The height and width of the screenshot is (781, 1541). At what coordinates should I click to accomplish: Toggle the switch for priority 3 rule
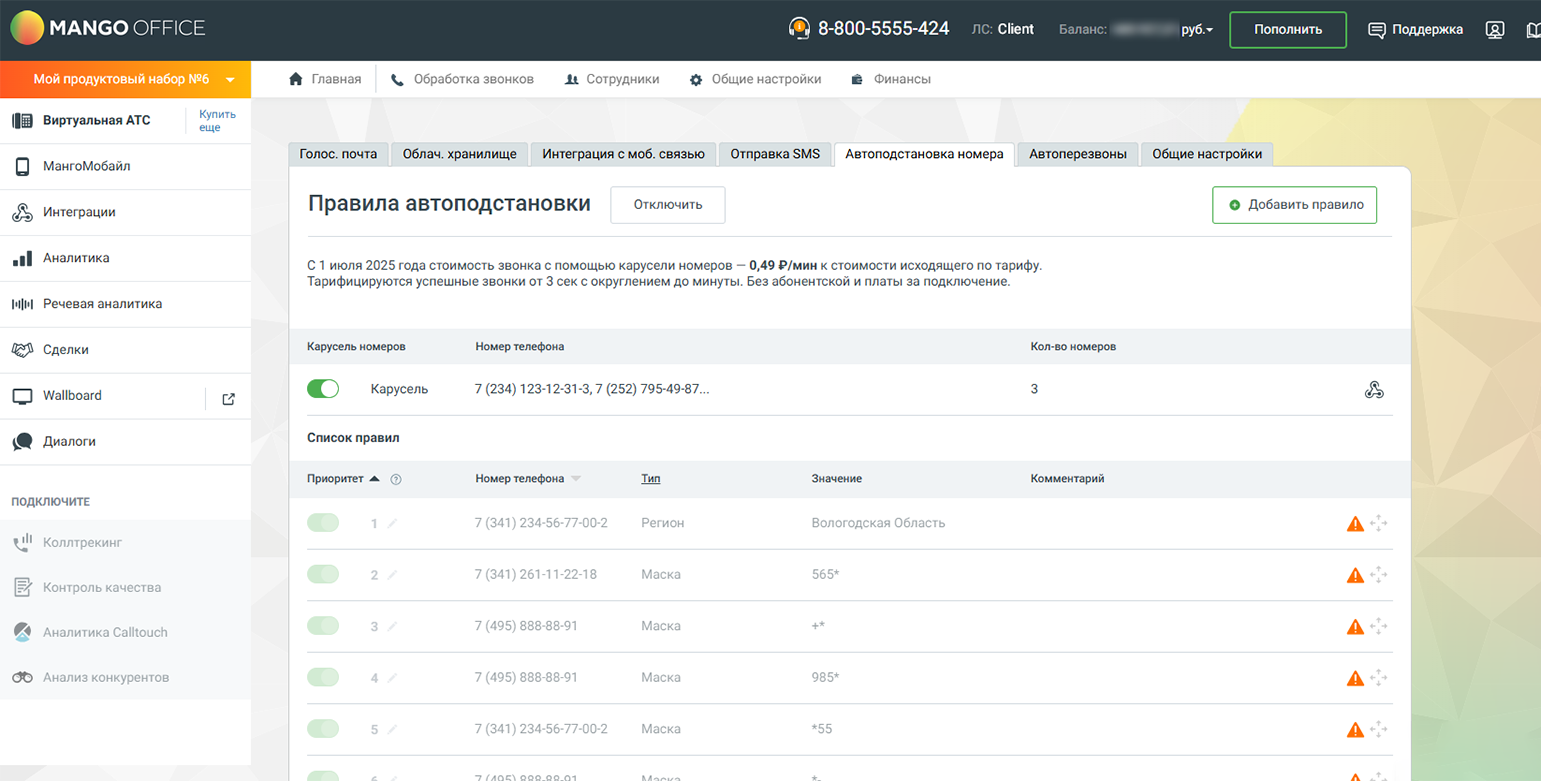pos(323,626)
